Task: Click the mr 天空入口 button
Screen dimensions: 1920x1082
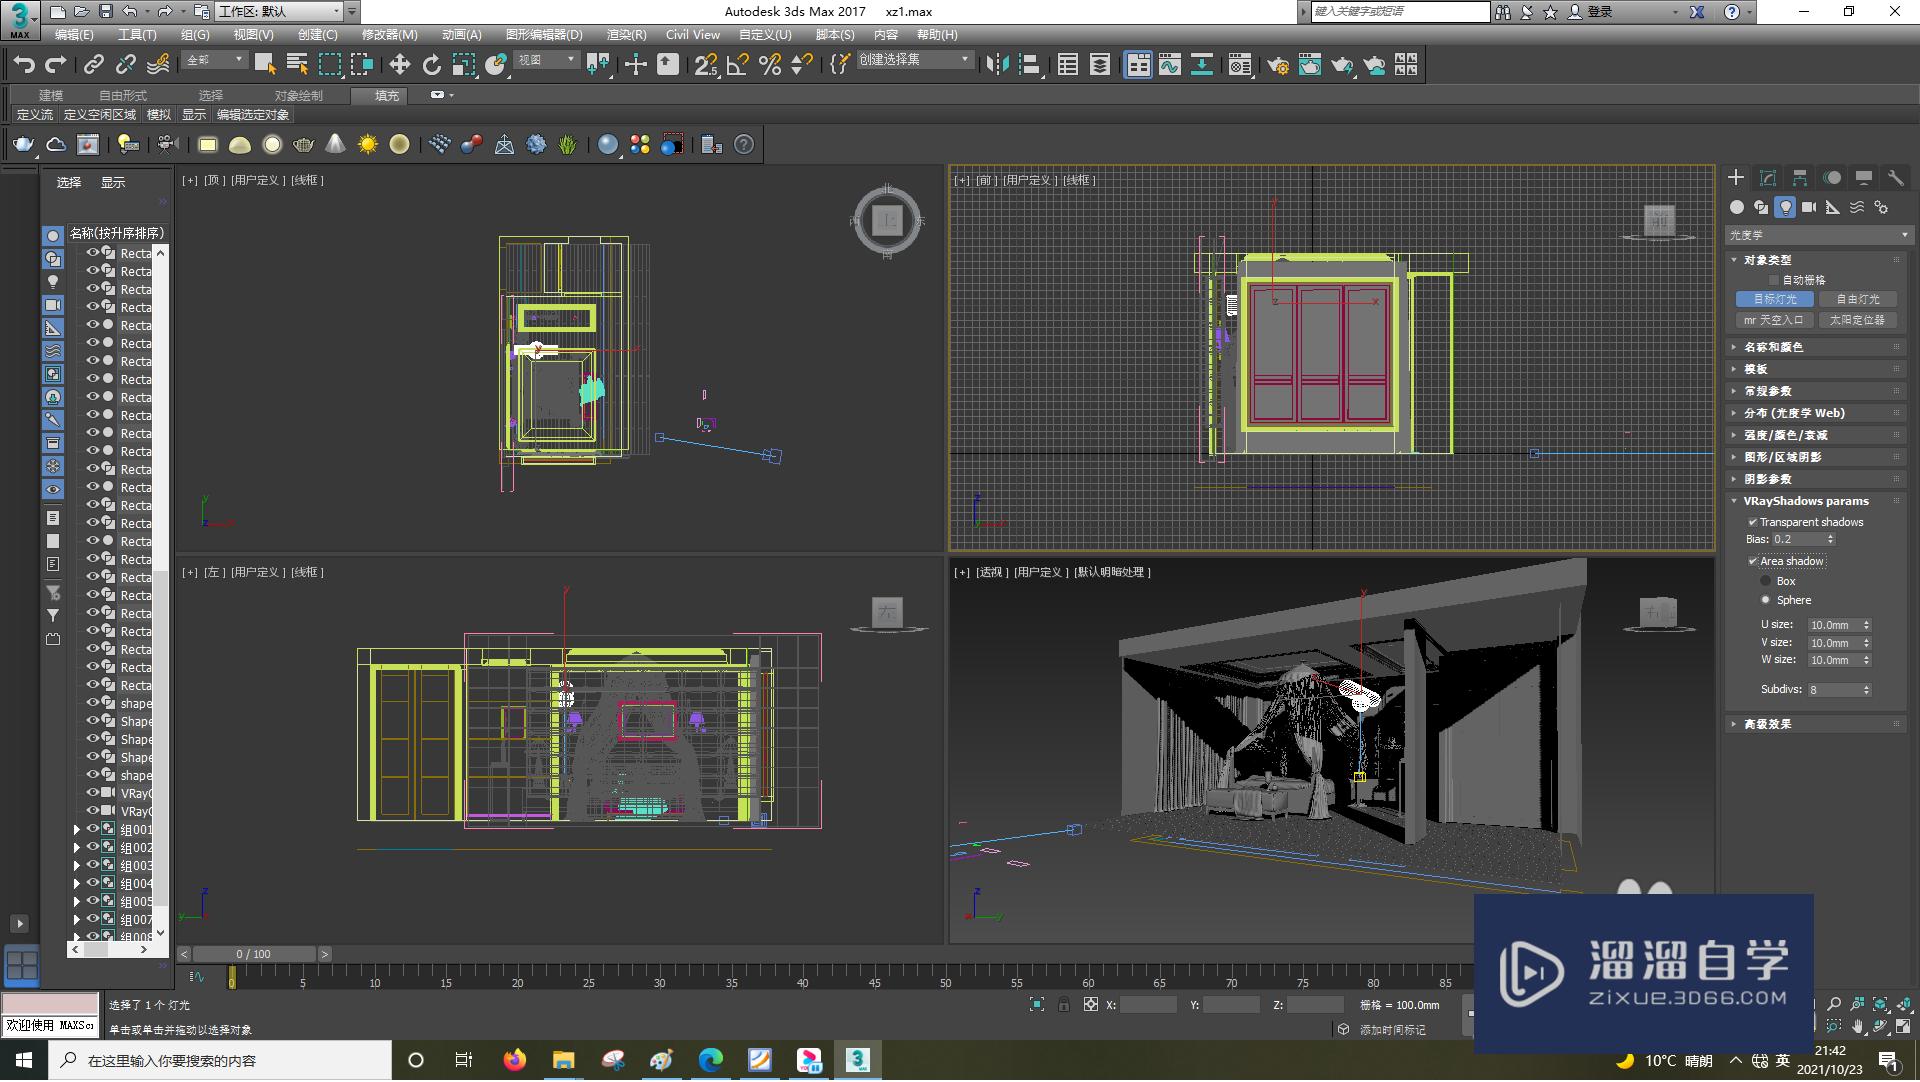Action: click(x=1775, y=320)
